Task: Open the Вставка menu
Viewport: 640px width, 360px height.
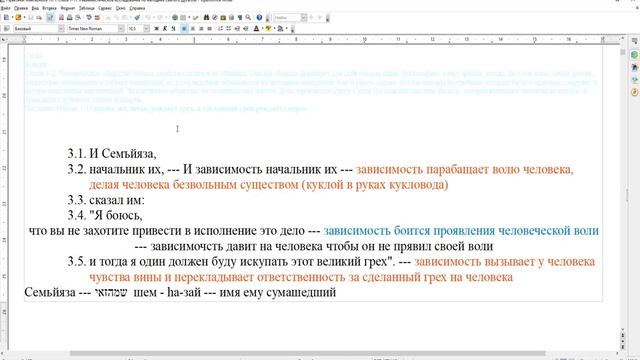Action: click(49, 8)
